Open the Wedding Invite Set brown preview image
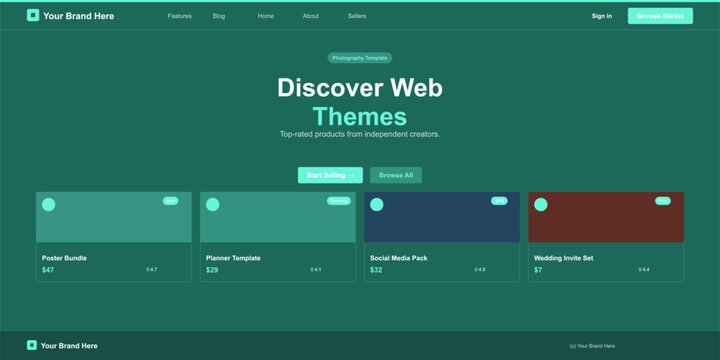Viewport: 720px width, 360px height. tap(606, 217)
